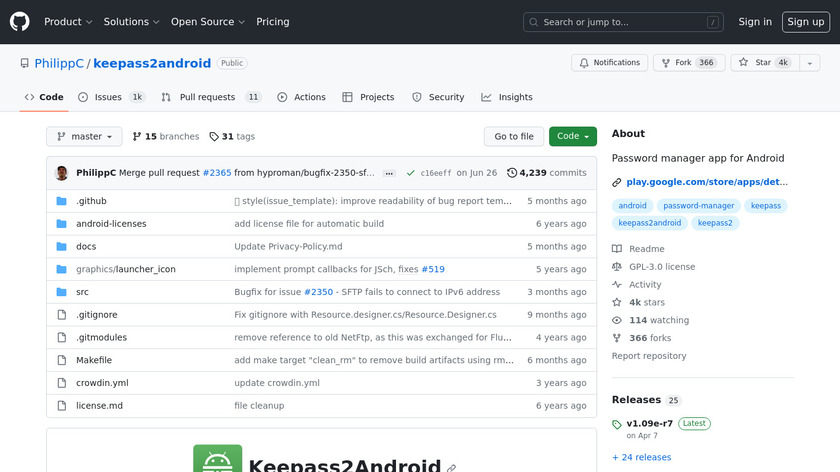Switch to the Actions tab
840x472 pixels.
302,97
